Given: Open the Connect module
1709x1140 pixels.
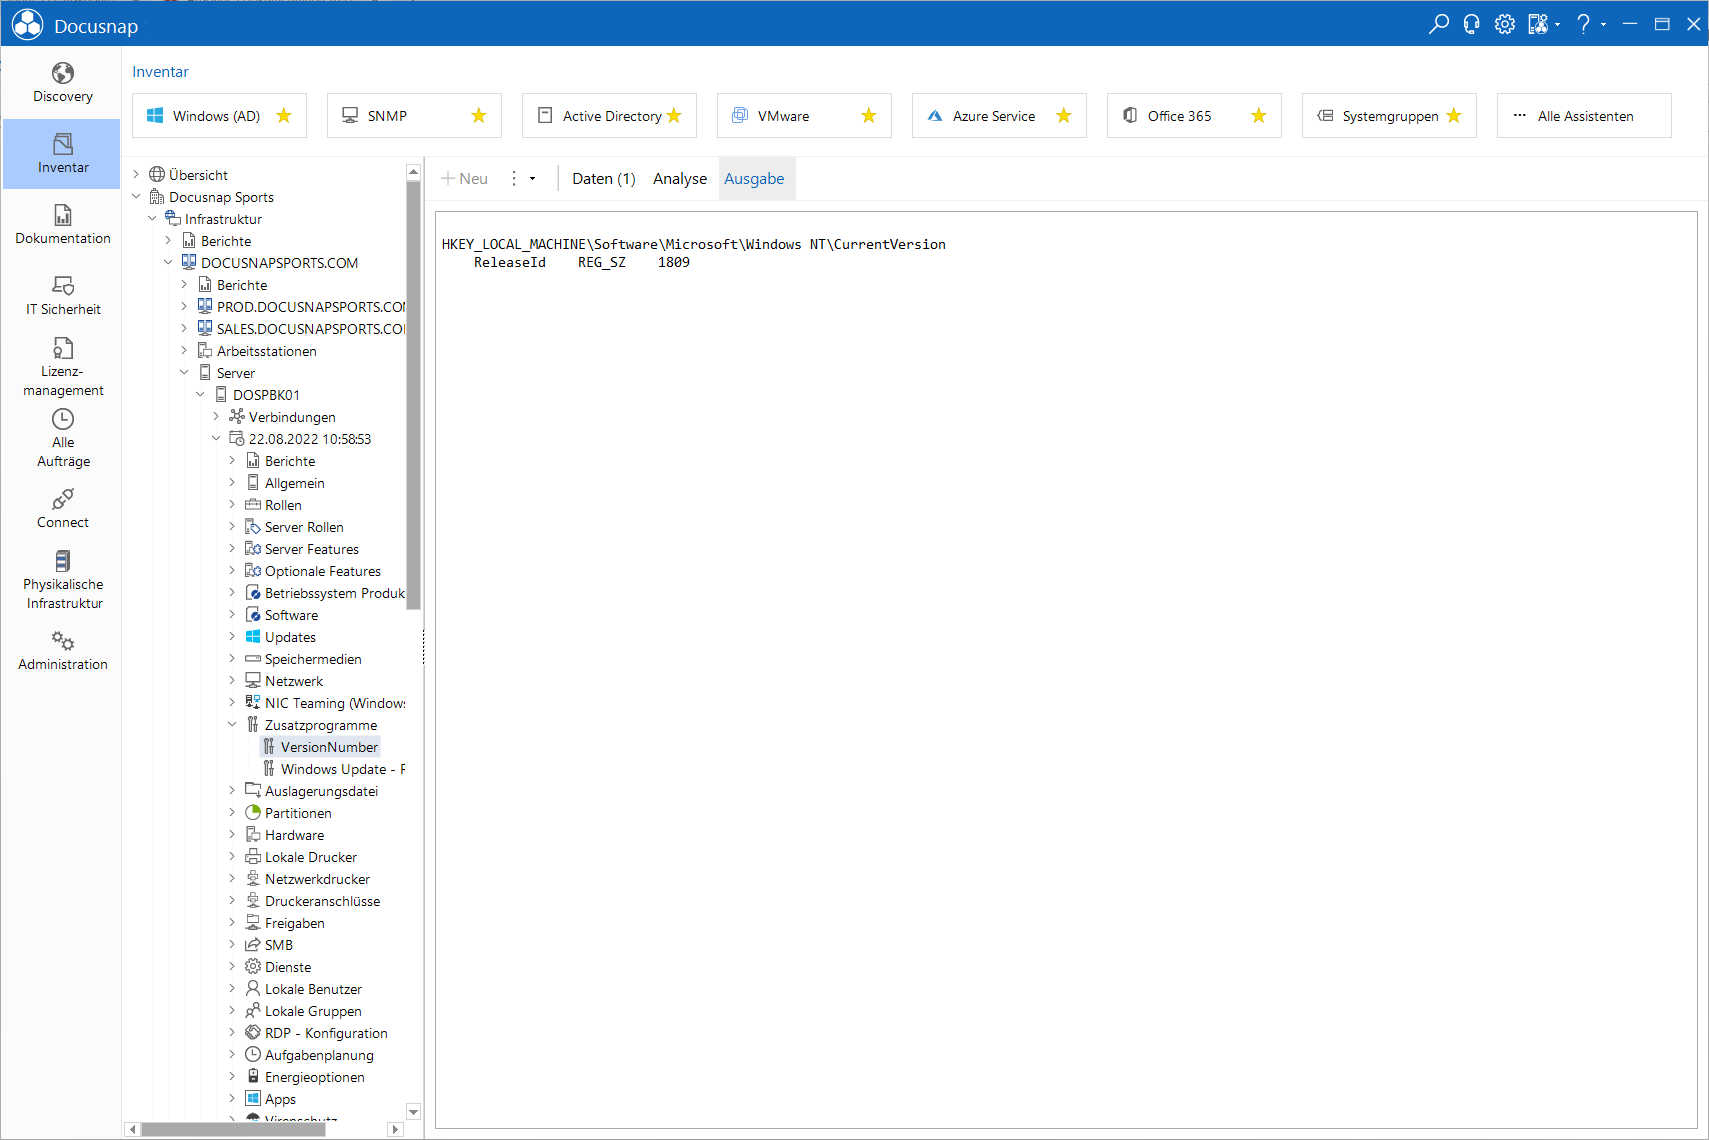Looking at the screenshot, I should click(62, 509).
